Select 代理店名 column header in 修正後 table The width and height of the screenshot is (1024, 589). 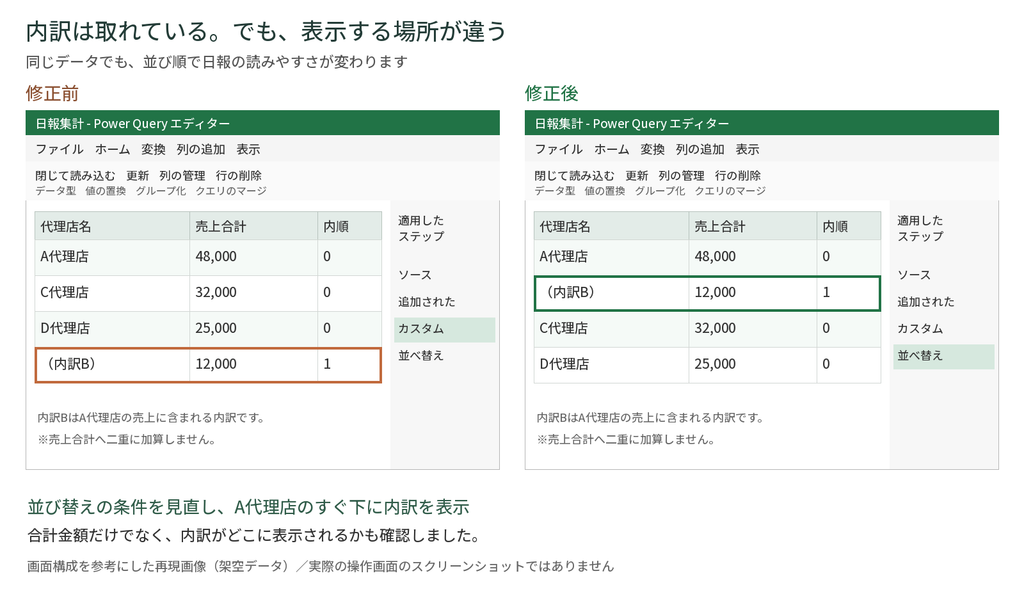(x=611, y=226)
